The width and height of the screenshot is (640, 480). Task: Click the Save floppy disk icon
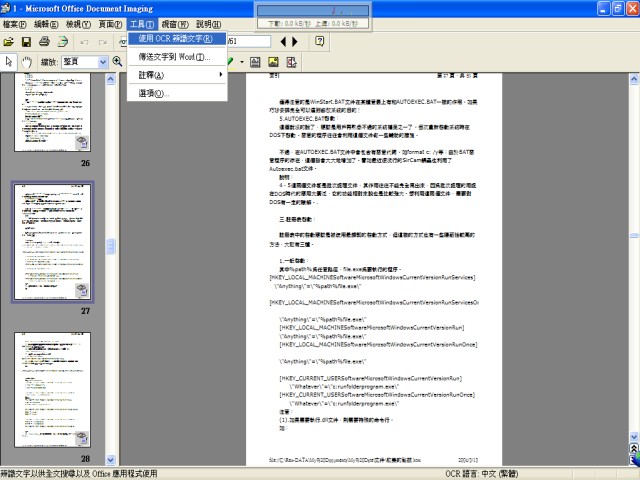(27, 42)
